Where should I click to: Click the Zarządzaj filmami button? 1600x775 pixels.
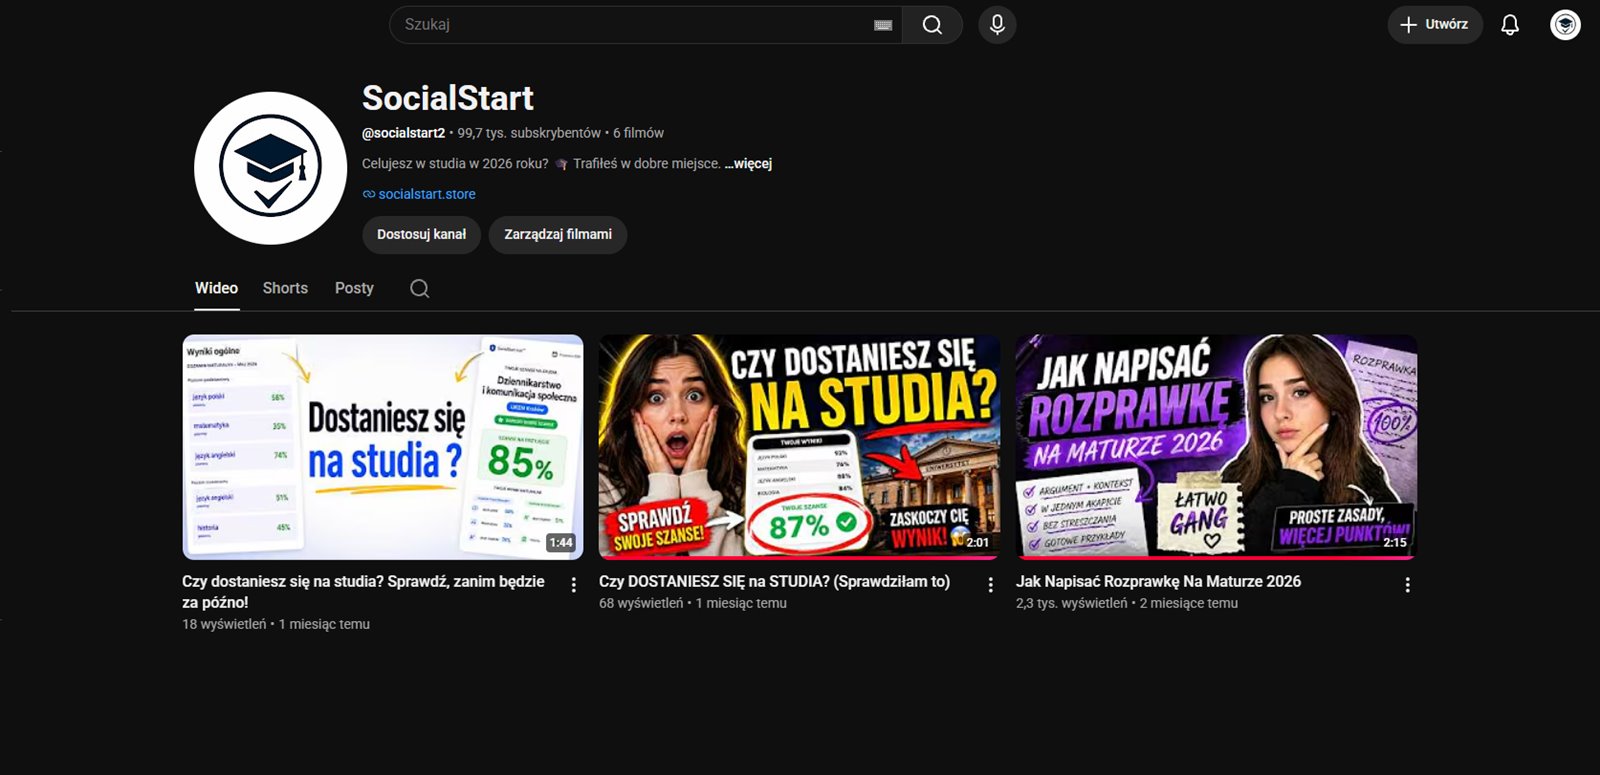[x=558, y=235]
